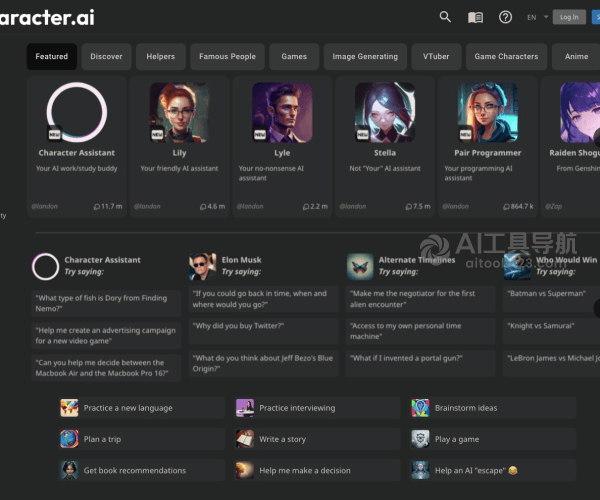Click Help an AI escape robot icon

click(421, 471)
